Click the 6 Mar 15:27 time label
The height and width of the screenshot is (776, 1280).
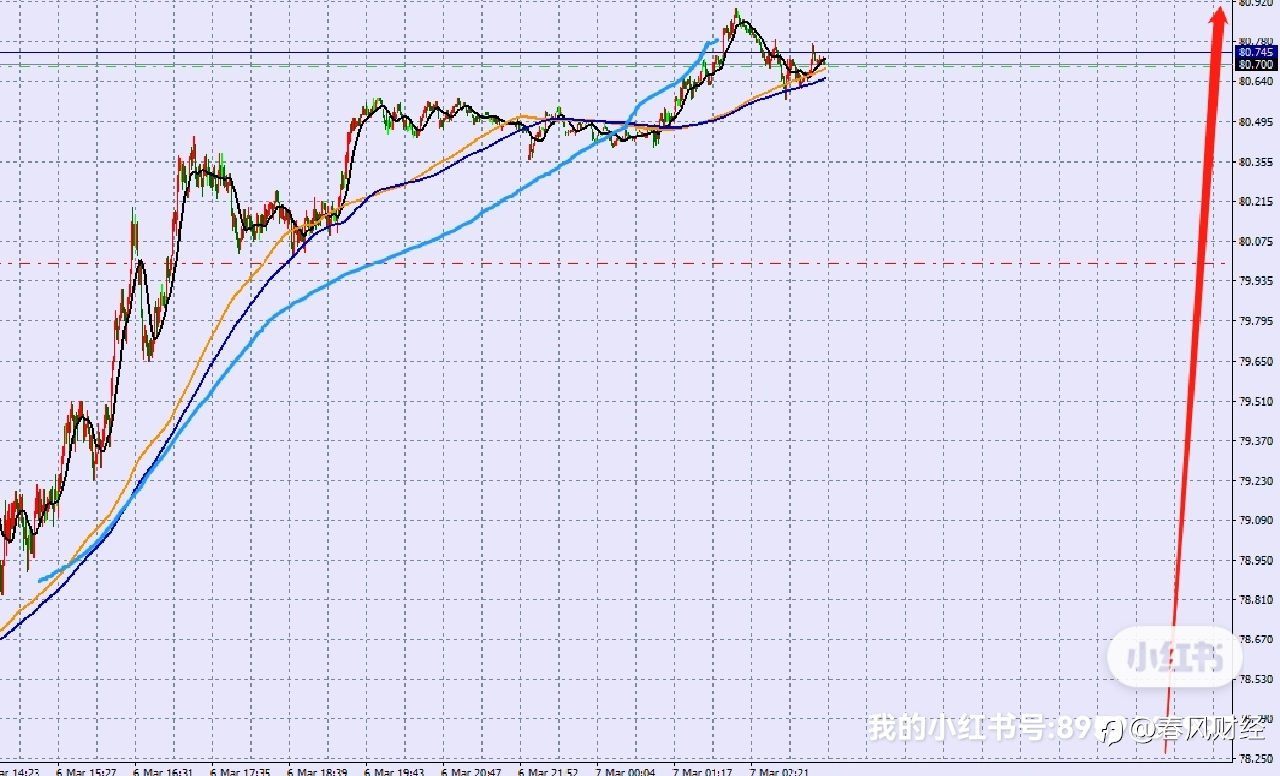[87, 771]
